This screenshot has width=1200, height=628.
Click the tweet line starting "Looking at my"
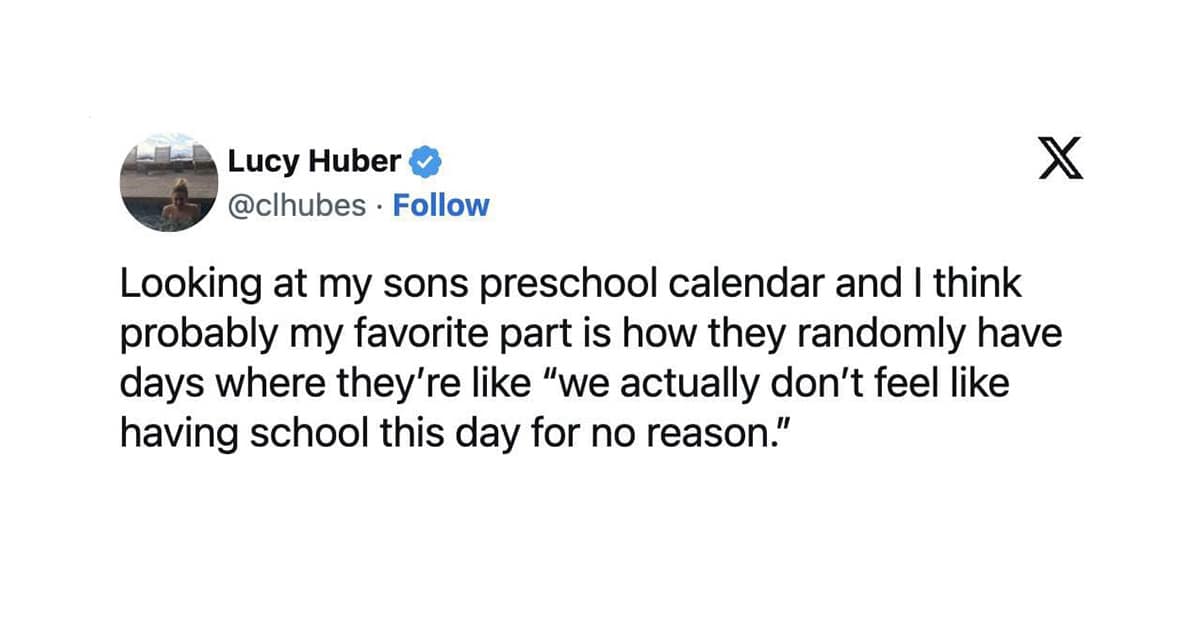(571, 285)
